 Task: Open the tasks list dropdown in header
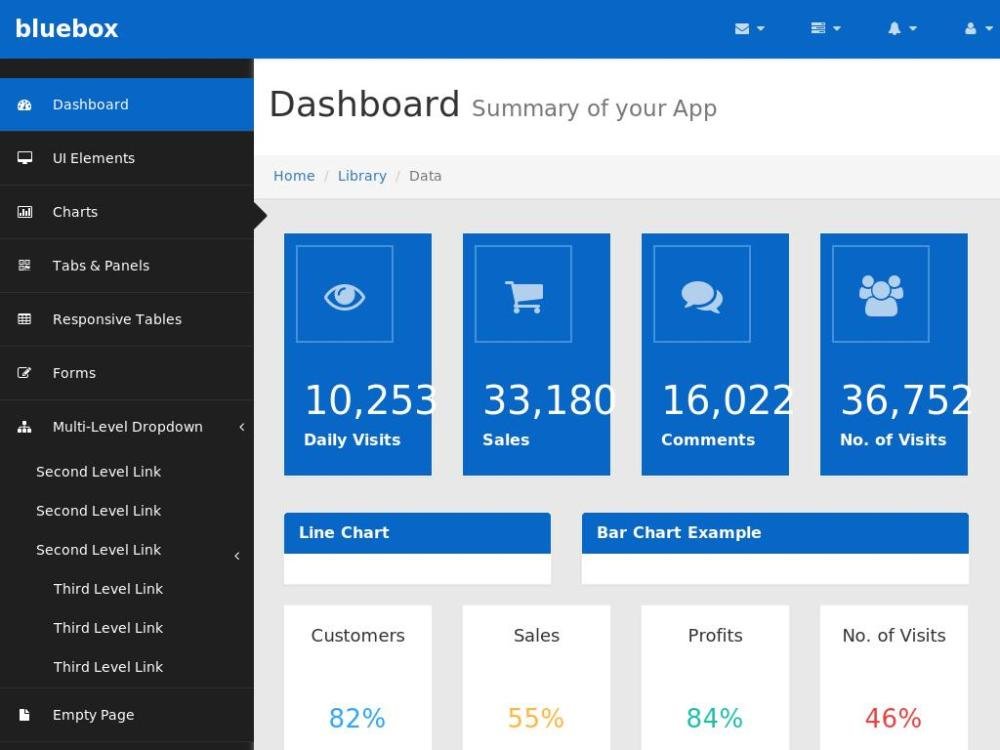825,29
